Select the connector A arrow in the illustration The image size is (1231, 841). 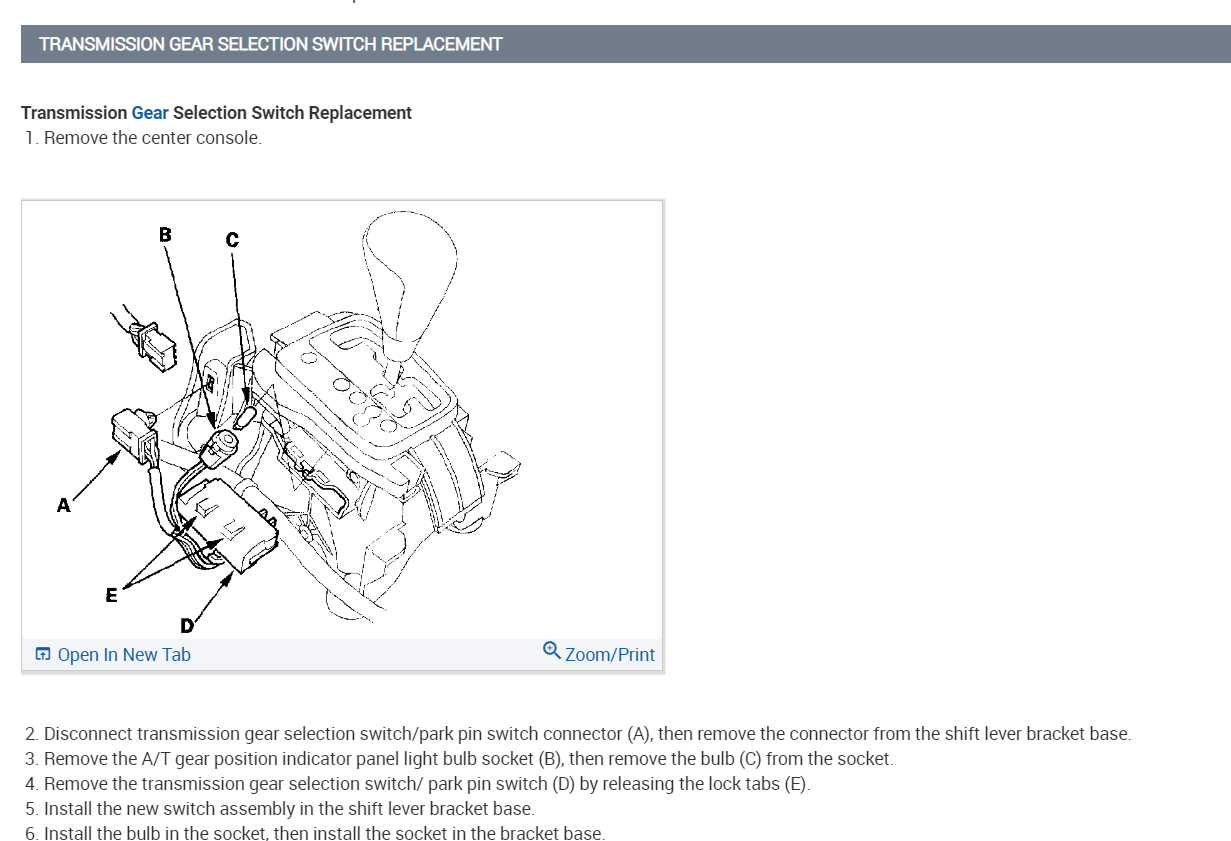click(x=100, y=470)
